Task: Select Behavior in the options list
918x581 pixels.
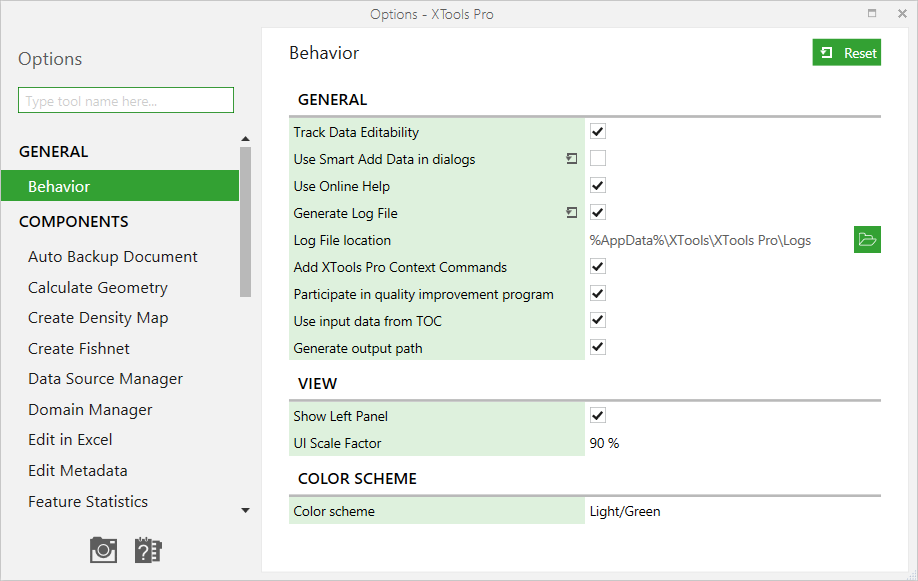Action: (x=120, y=186)
